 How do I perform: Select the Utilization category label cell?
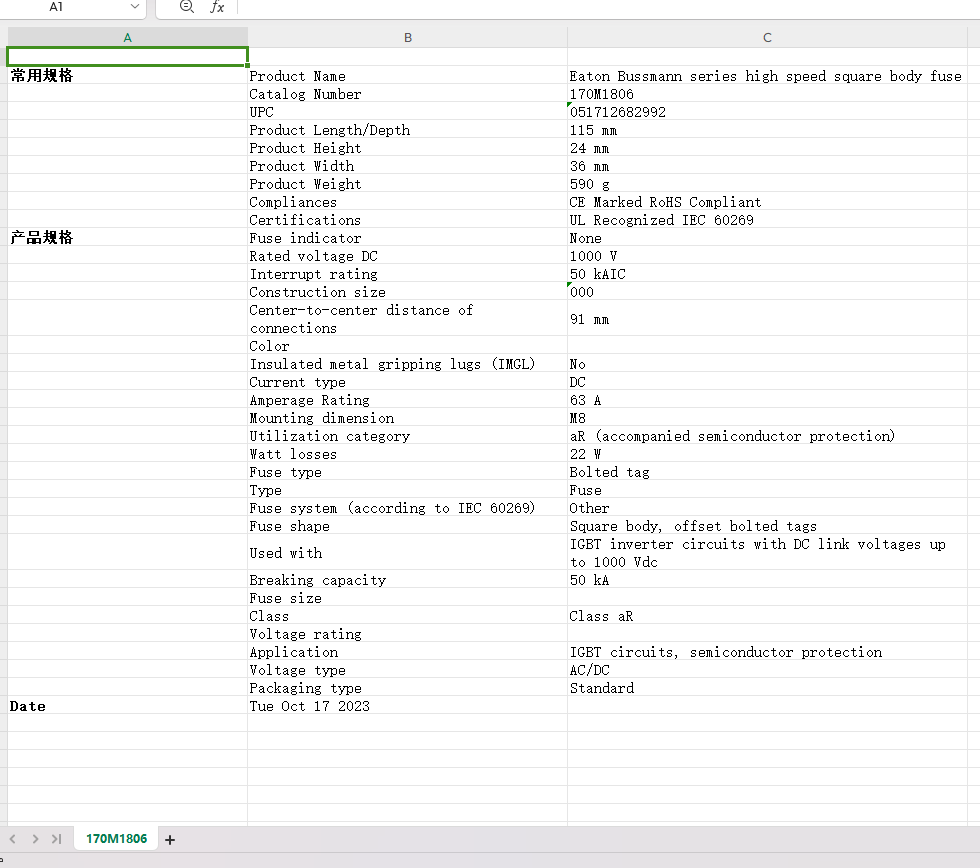point(408,436)
